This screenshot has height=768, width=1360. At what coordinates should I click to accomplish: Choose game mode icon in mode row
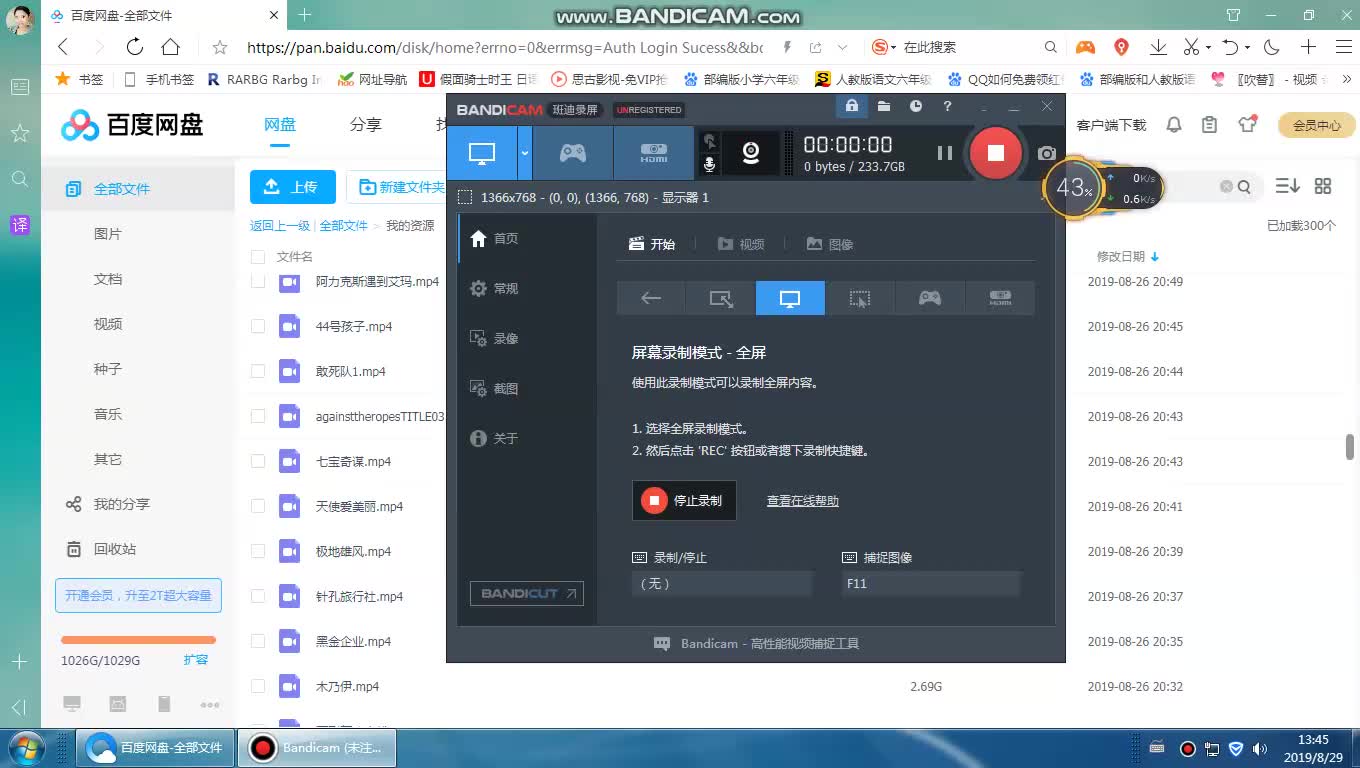point(930,298)
